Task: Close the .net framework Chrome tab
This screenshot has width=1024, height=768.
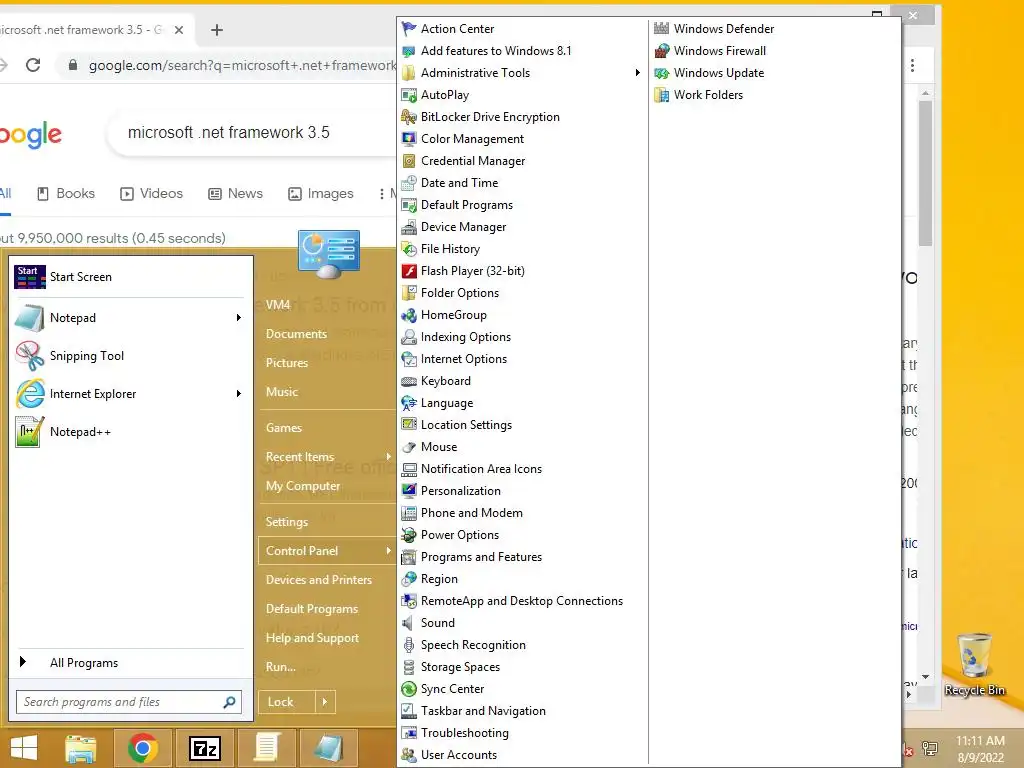Action: pyautogui.click(x=179, y=30)
